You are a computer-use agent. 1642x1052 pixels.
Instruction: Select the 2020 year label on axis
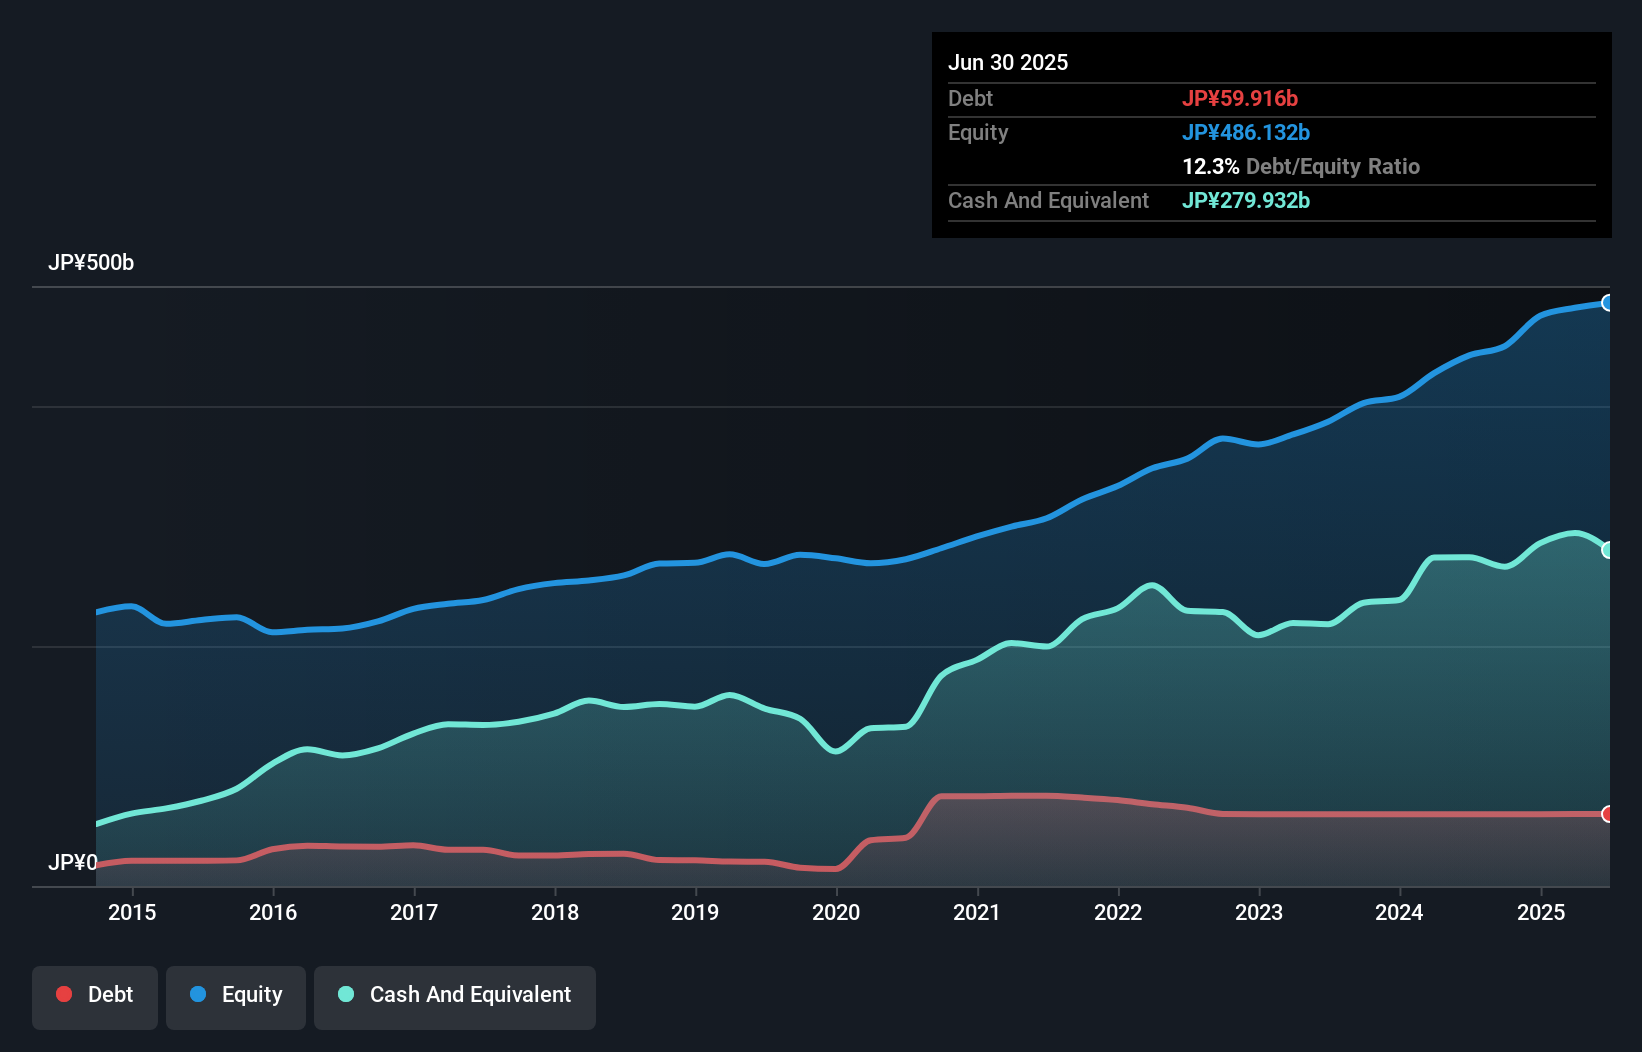(838, 912)
